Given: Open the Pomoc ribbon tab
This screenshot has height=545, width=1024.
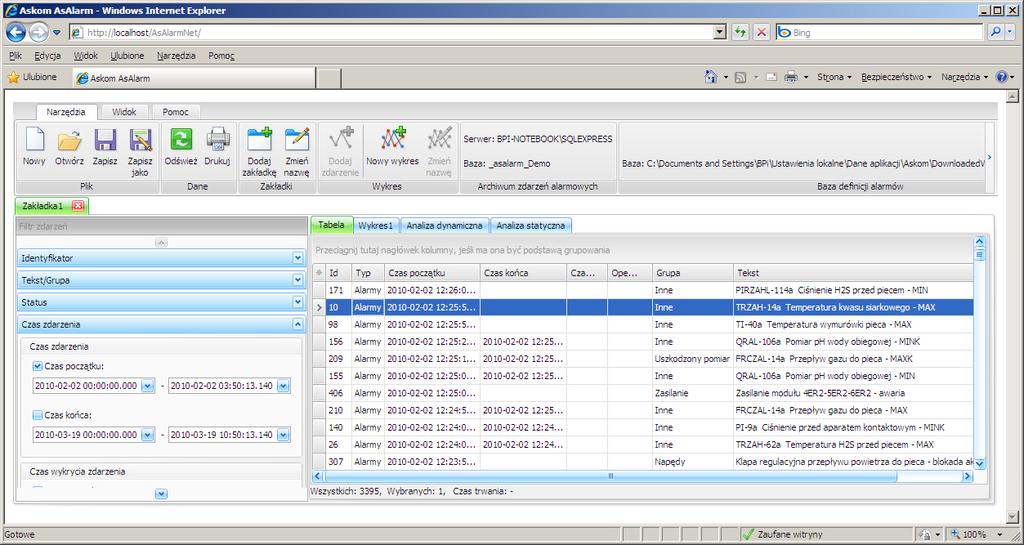Looking at the screenshot, I should tap(175, 112).
